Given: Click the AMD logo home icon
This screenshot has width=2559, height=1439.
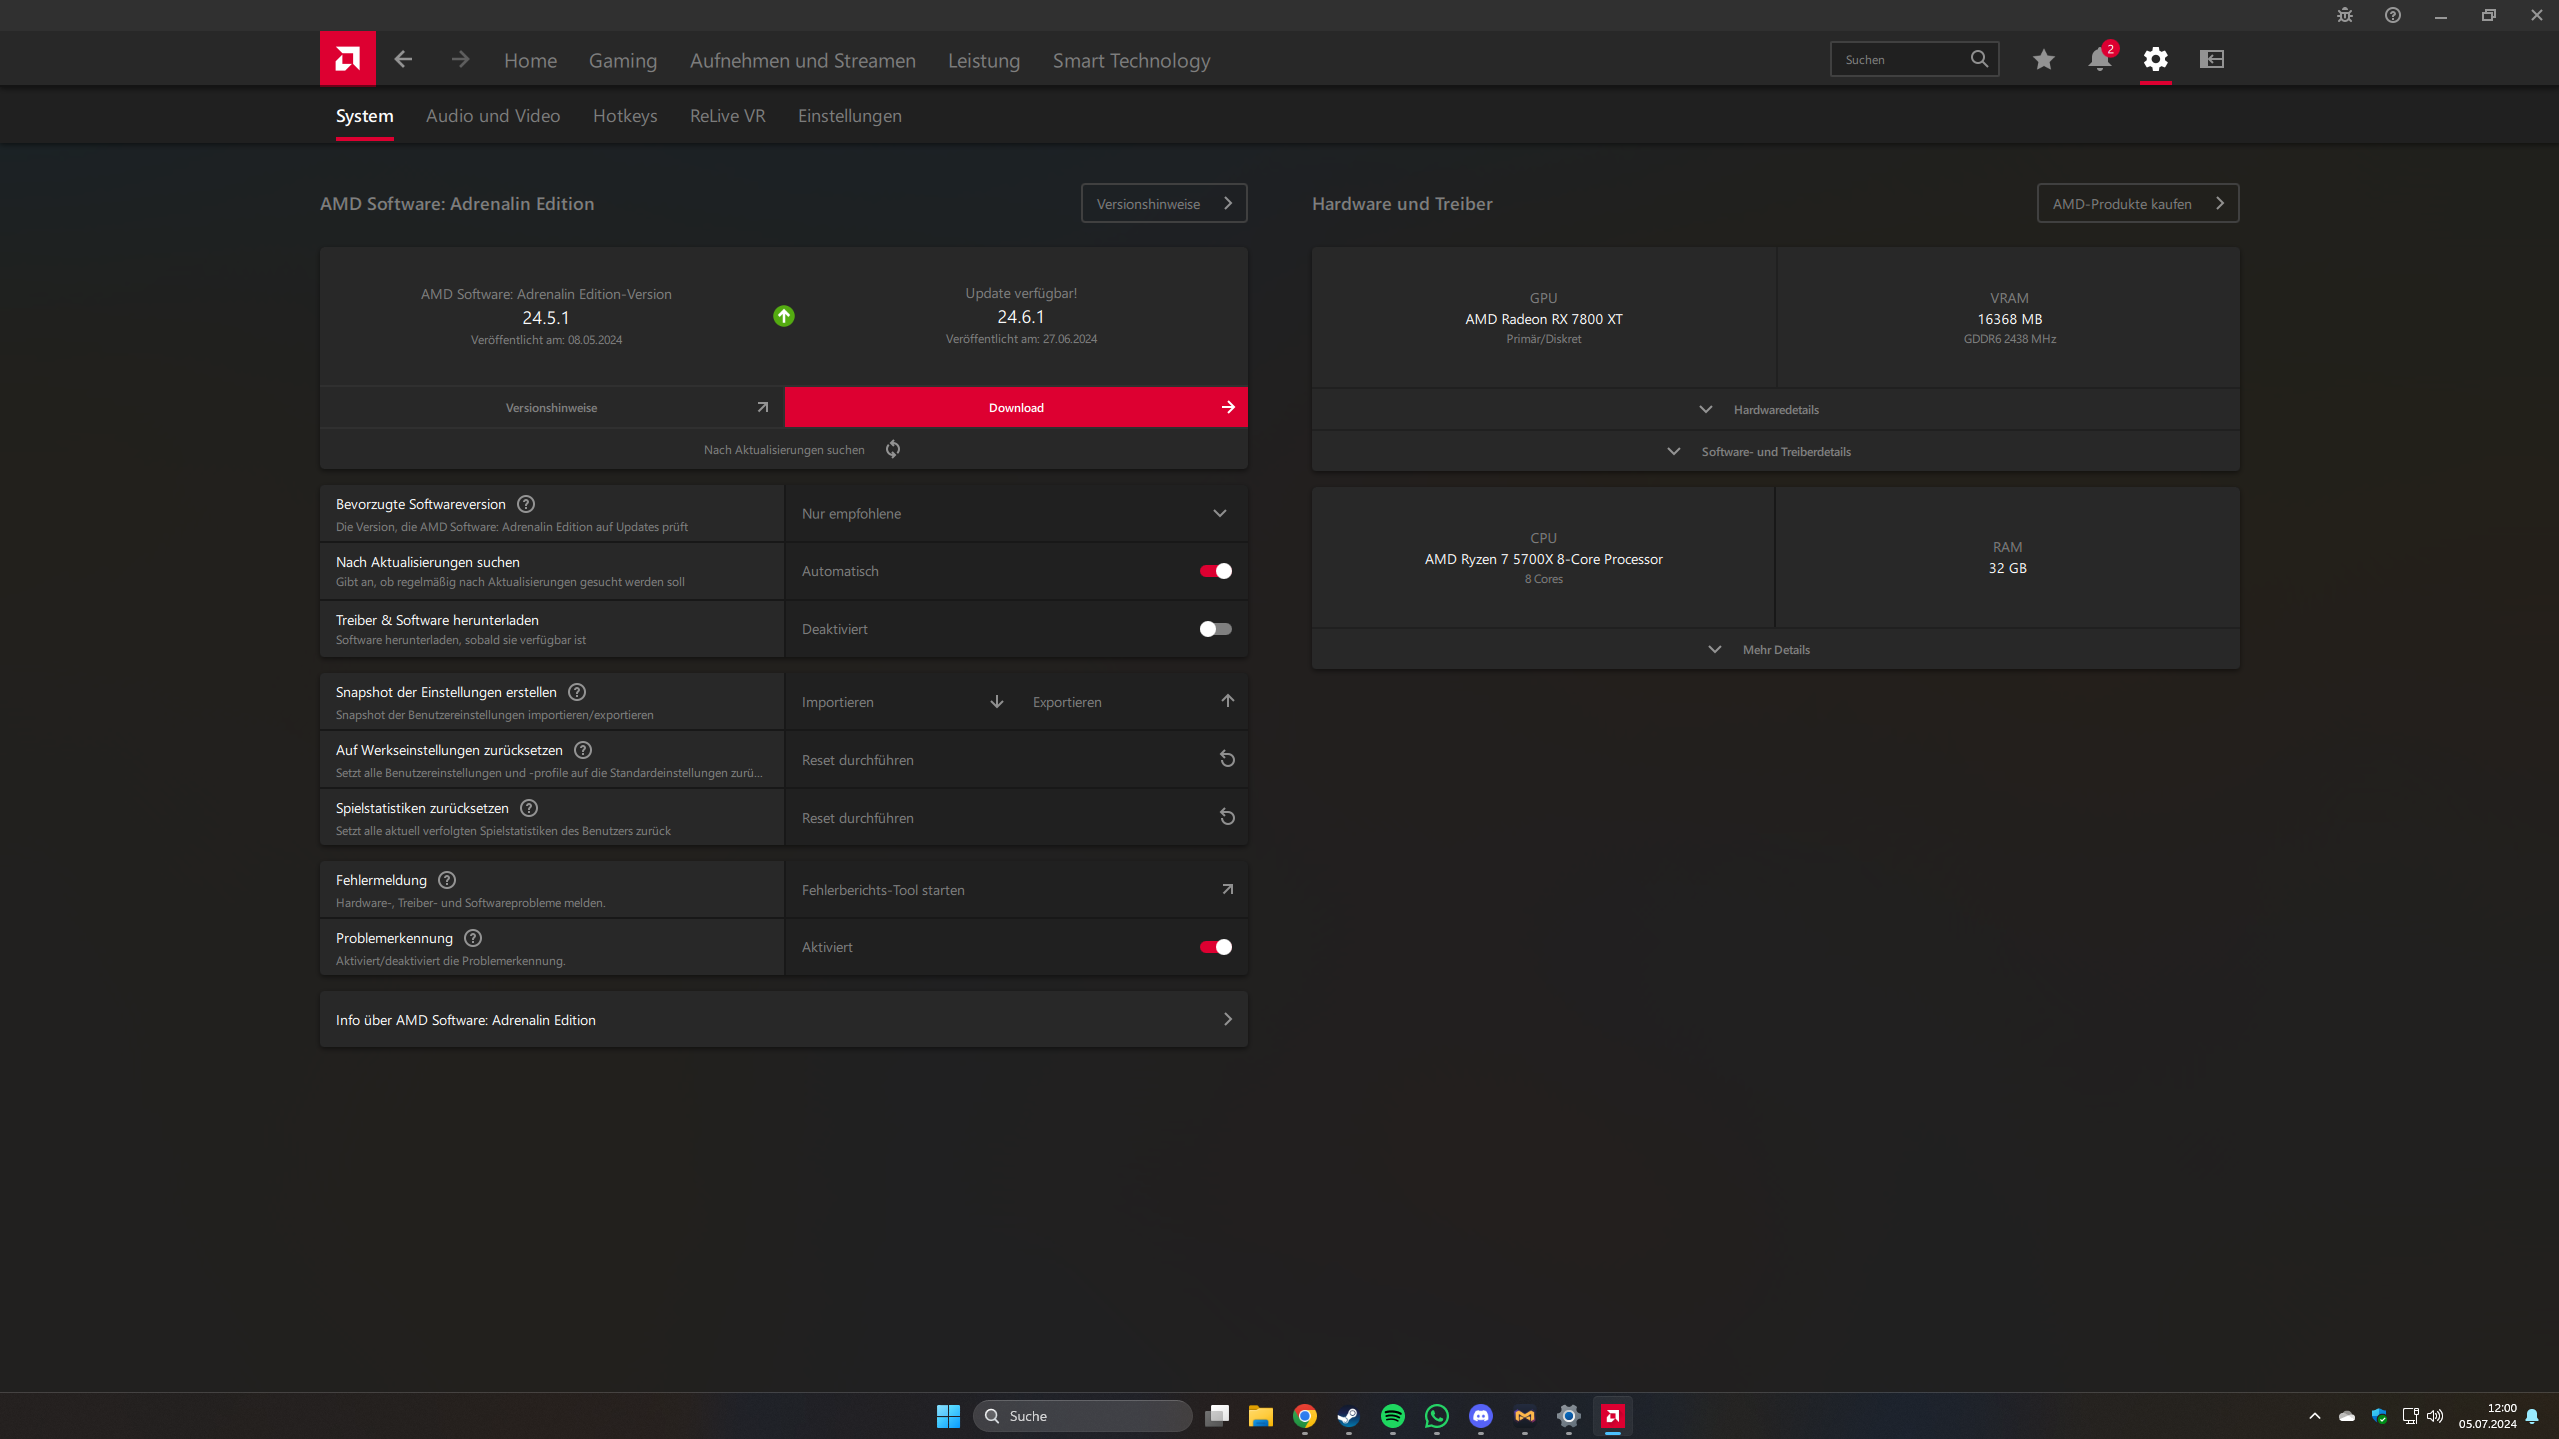Looking at the screenshot, I should 347,59.
